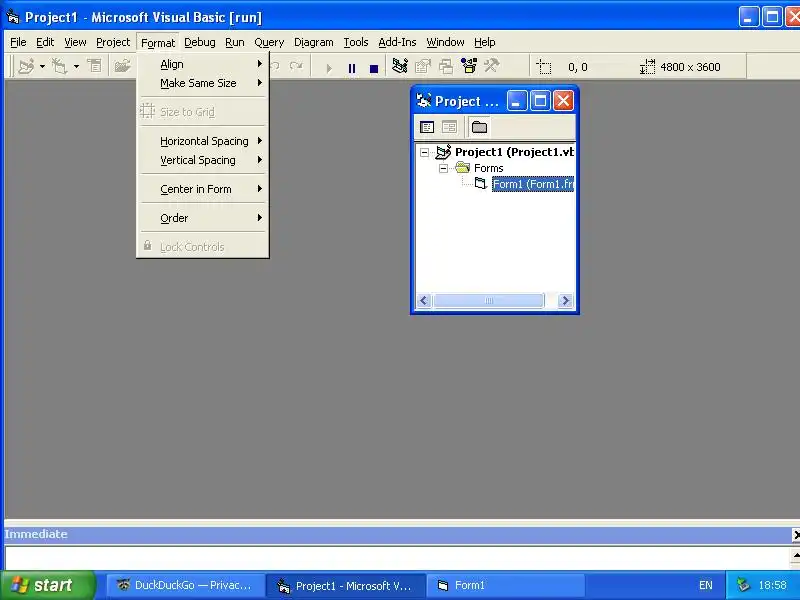The width and height of the screenshot is (800, 600).
Task: Open the Add Project dropdown arrow
Action: (x=42, y=66)
